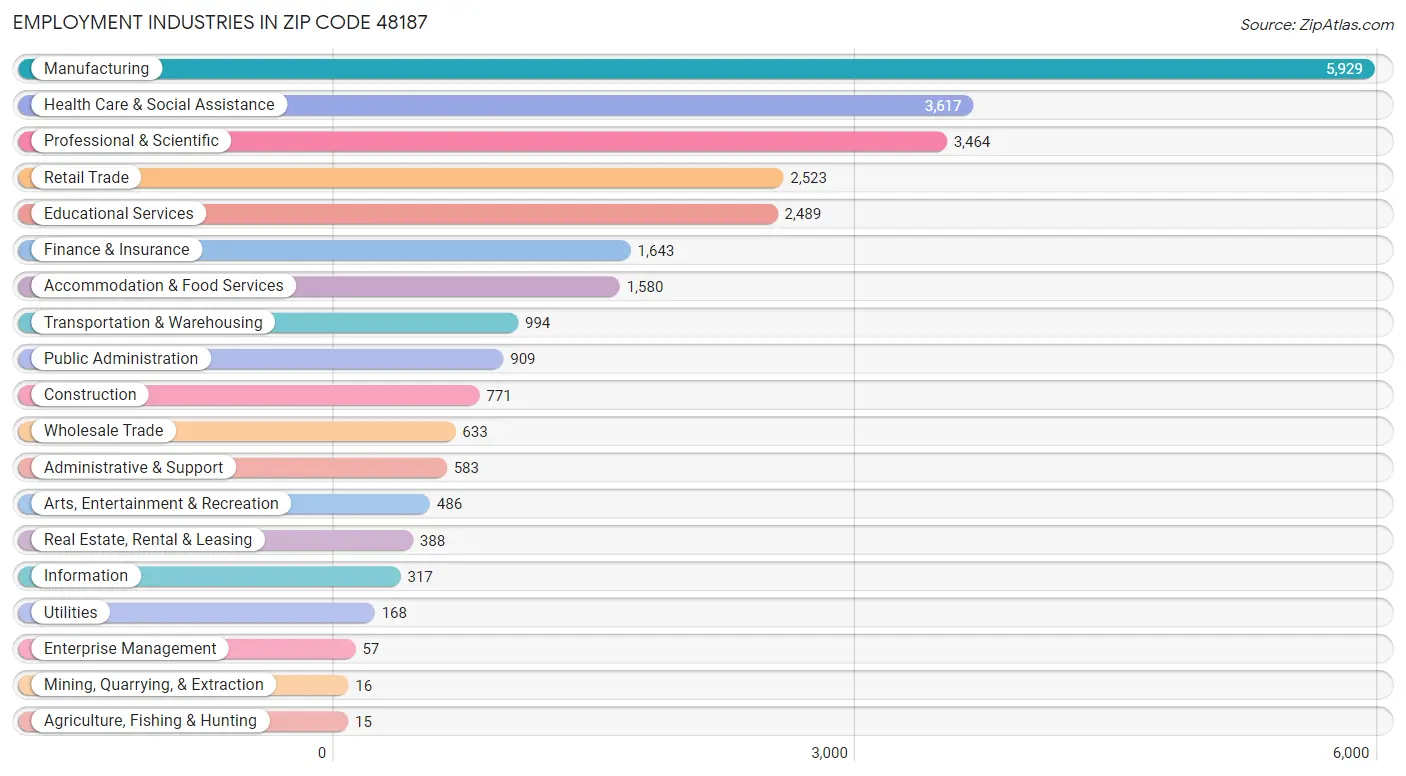Select the Administrative & Support label
1406x776 pixels.
(134, 467)
